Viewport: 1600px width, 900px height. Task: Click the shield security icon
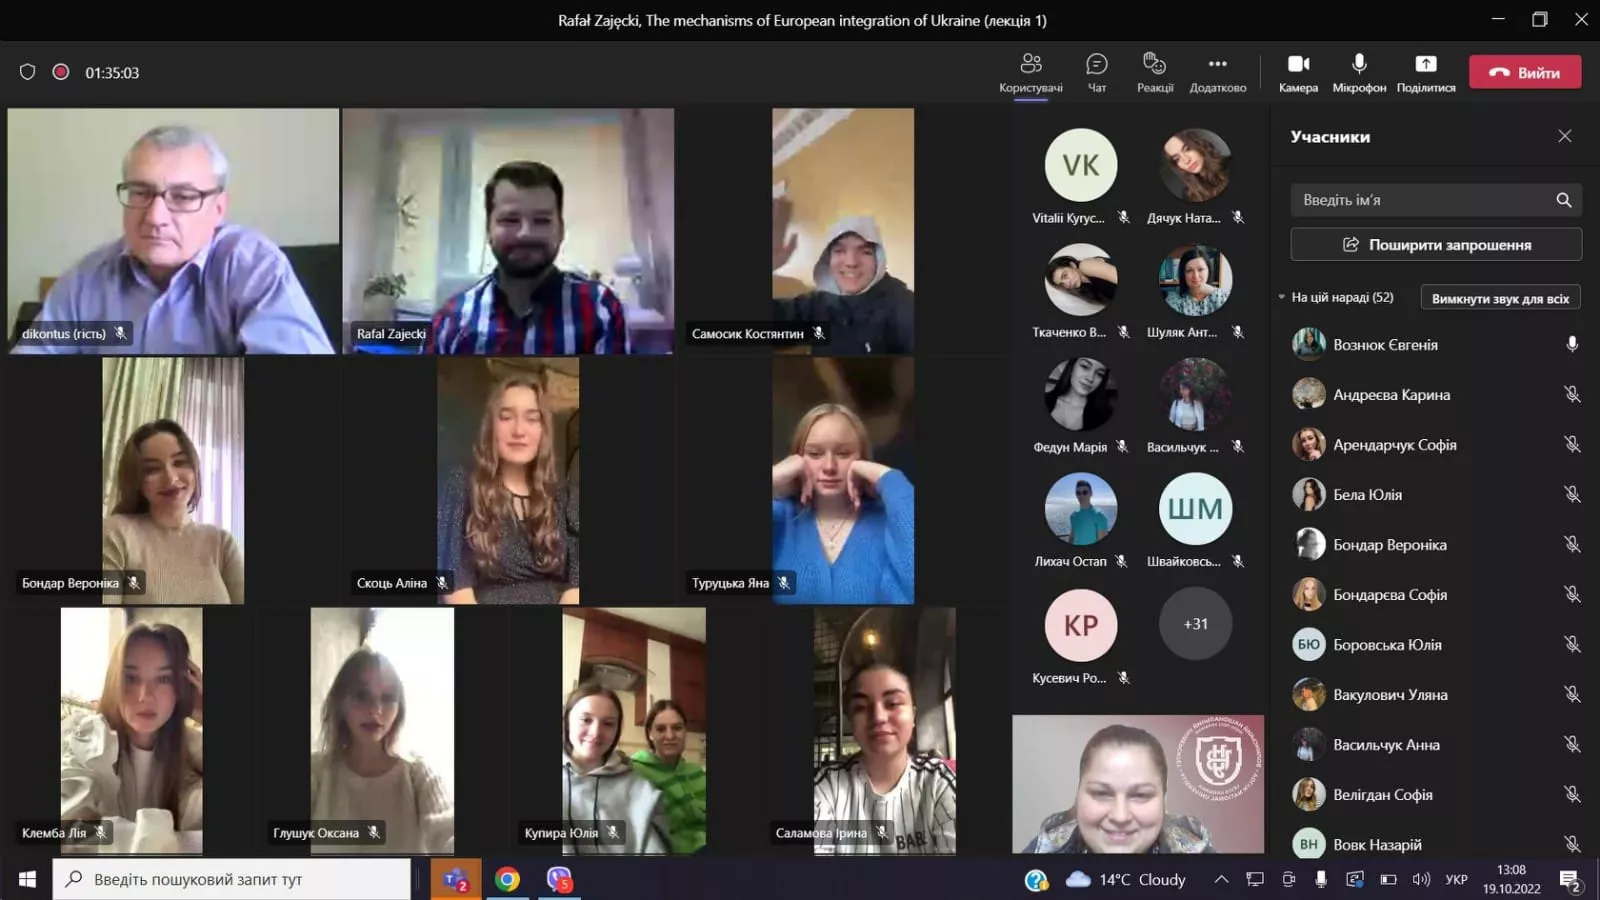[28, 72]
